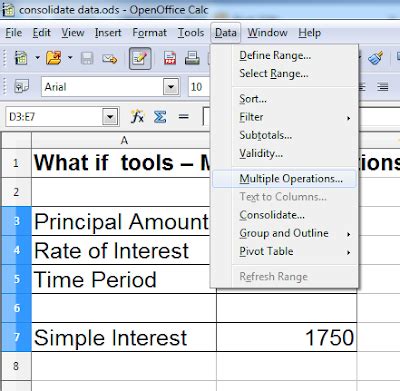Select row 1 header
Viewport: 400px width, 391px height.
16,163
